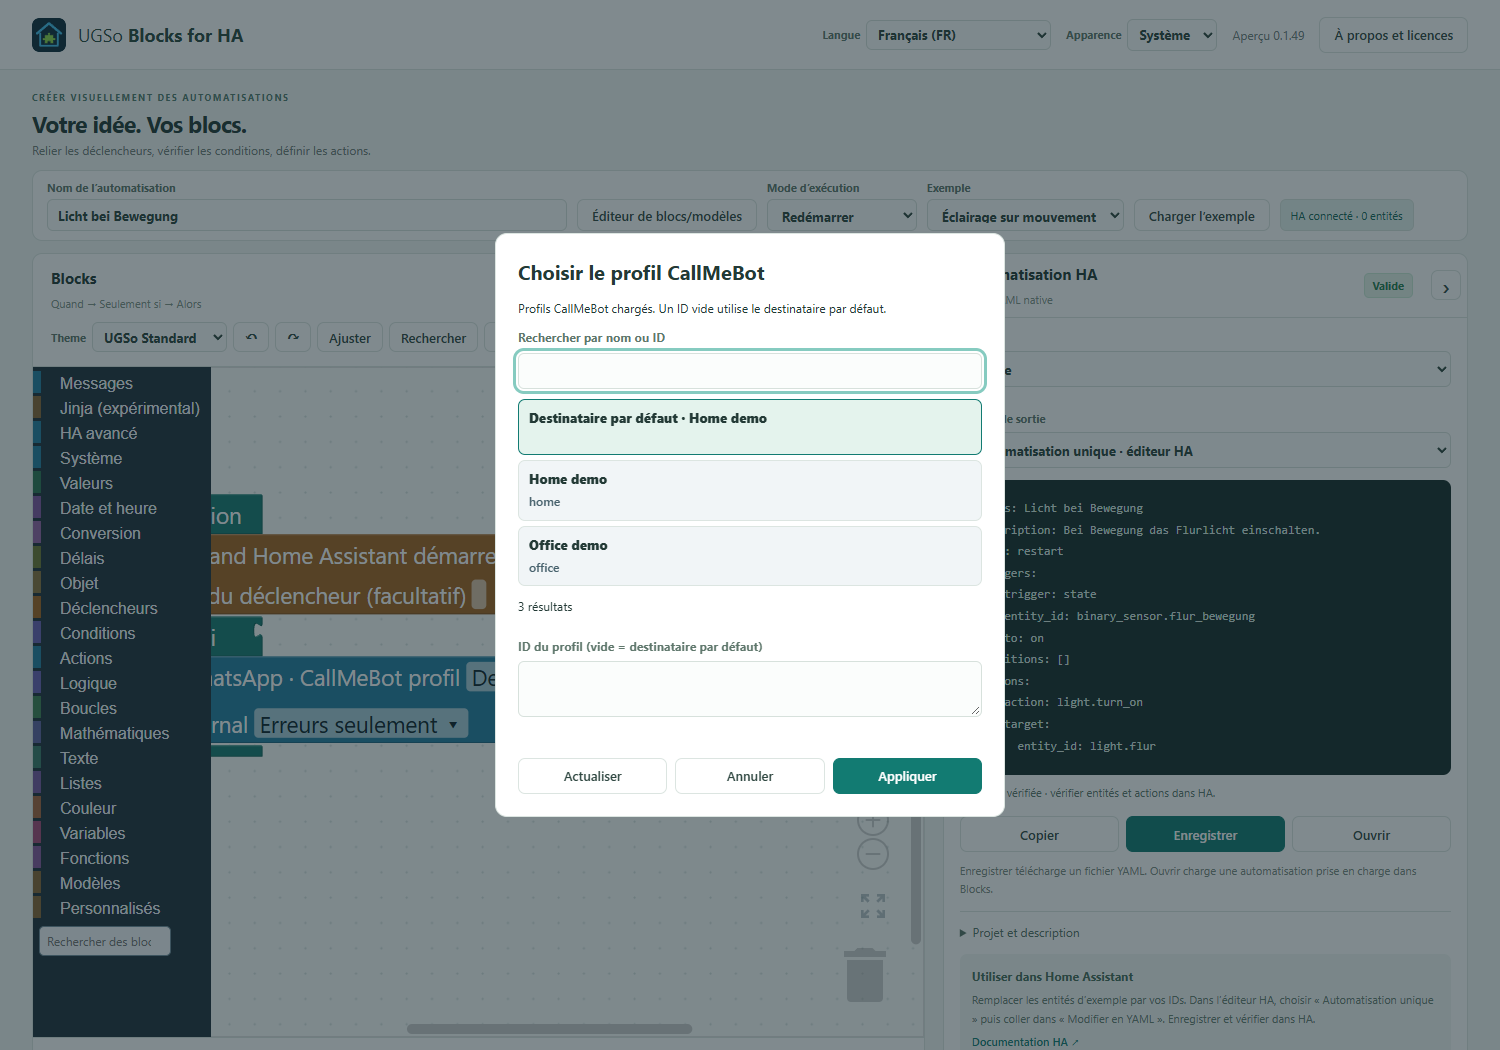Click the workspace zoom out minus icon
The image size is (1500, 1050).
[x=873, y=854]
